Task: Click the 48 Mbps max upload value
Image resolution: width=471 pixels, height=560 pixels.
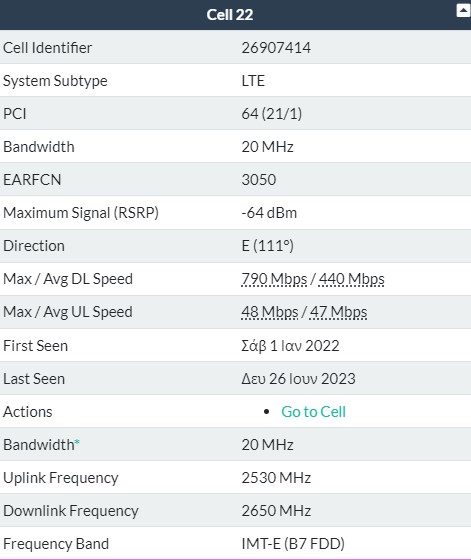Action: tap(270, 312)
